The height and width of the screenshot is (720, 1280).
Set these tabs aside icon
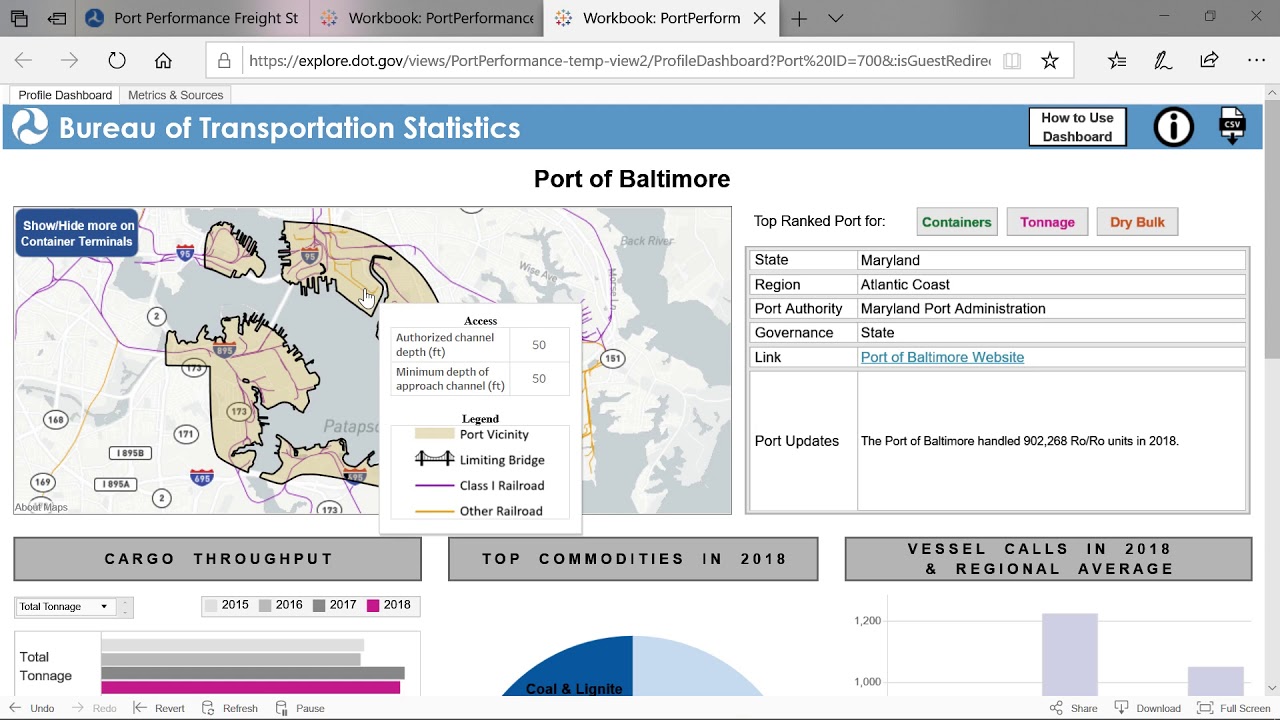(x=57, y=18)
